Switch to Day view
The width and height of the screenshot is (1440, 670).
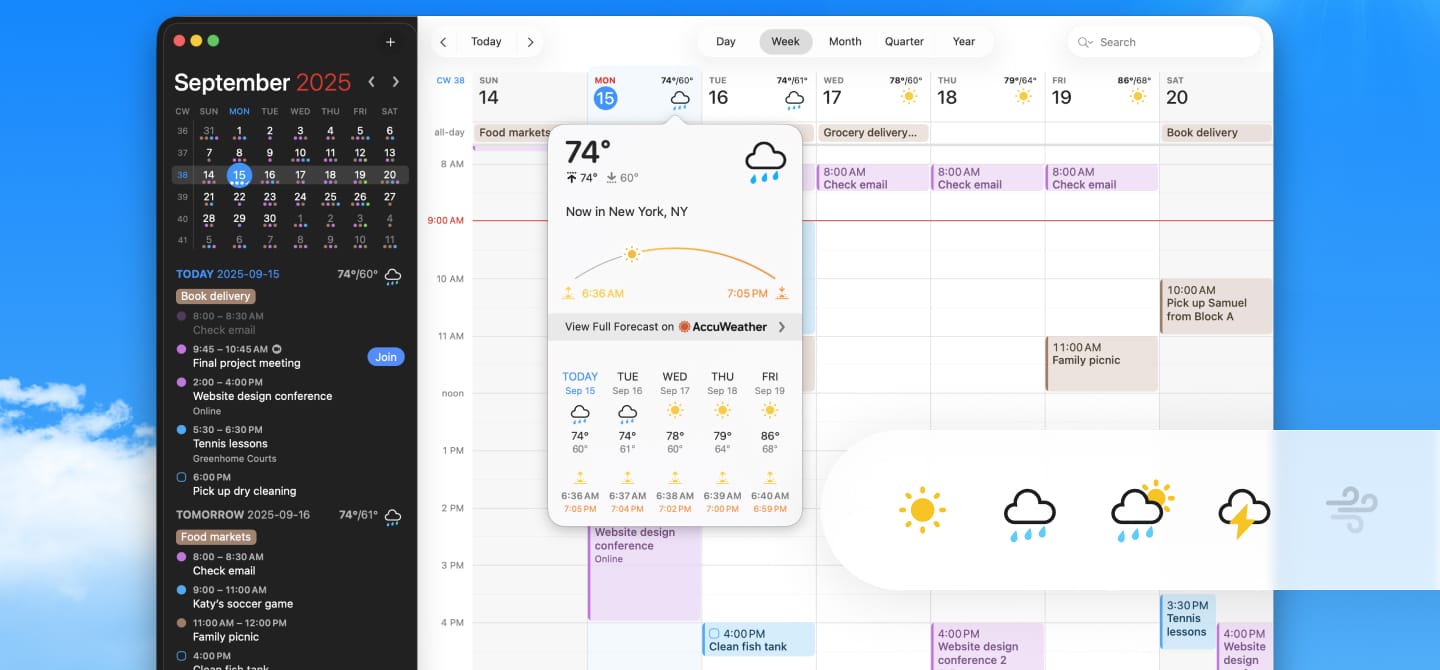[x=726, y=42]
